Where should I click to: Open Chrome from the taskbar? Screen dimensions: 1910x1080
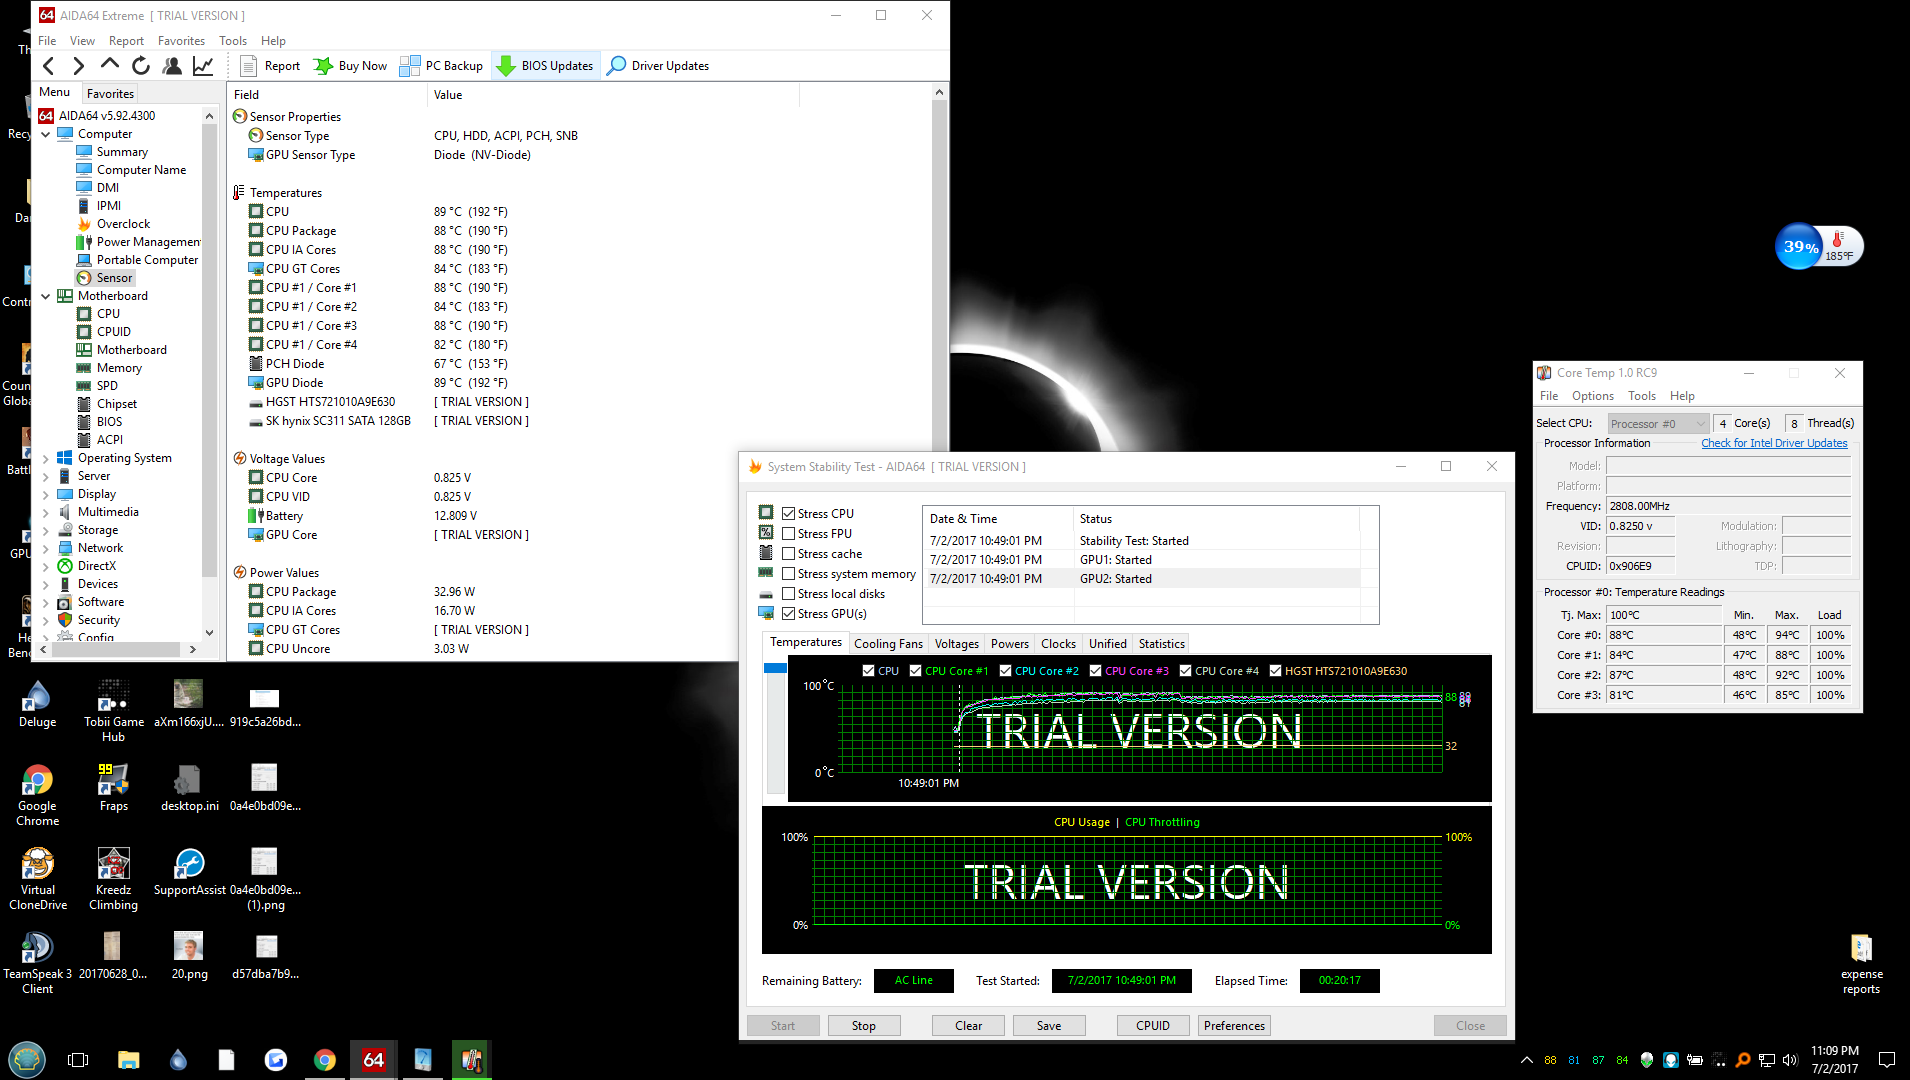[325, 1059]
